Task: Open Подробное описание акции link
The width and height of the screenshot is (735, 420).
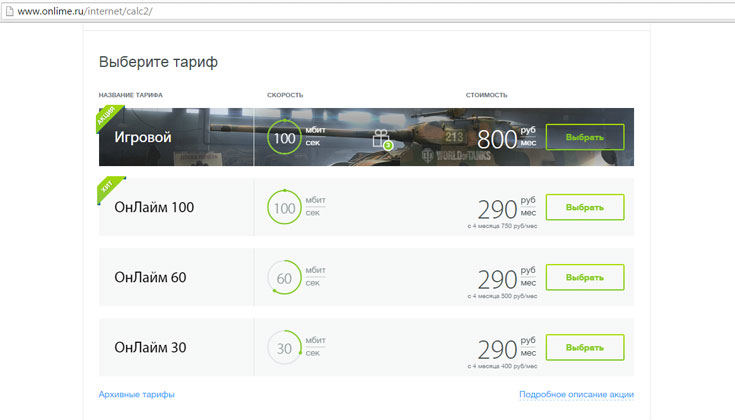Action: click(576, 395)
